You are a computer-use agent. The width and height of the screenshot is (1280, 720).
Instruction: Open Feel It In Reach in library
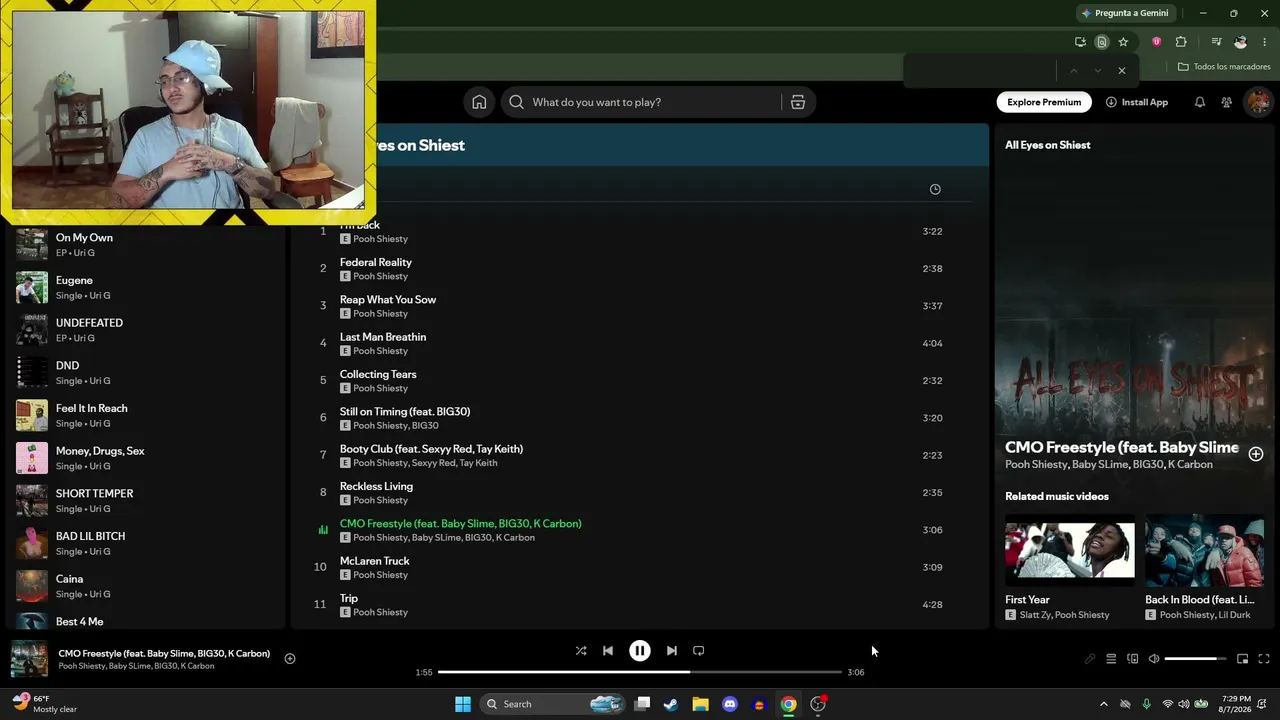(145, 415)
